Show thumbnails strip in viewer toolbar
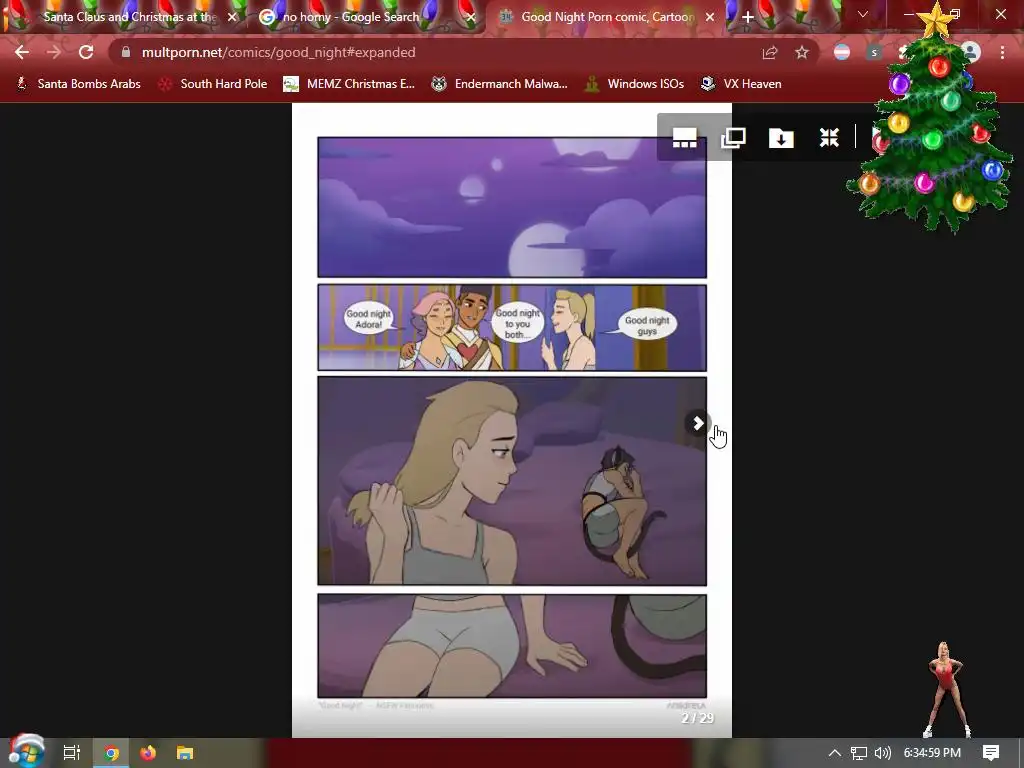Screen dimensions: 1024x768 (684, 138)
